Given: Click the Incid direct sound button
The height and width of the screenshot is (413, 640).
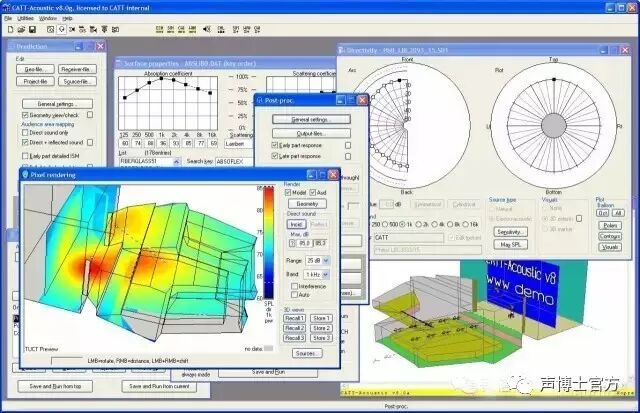Looking at the screenshot, I should pyautogui.click(x=296, y=224).
